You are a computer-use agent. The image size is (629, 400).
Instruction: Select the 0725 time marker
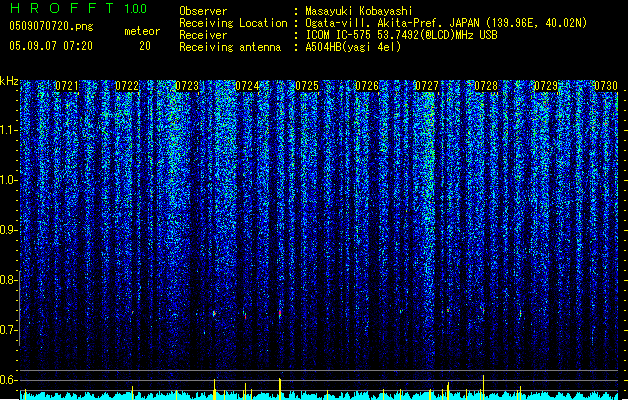[x=307, y=86]
